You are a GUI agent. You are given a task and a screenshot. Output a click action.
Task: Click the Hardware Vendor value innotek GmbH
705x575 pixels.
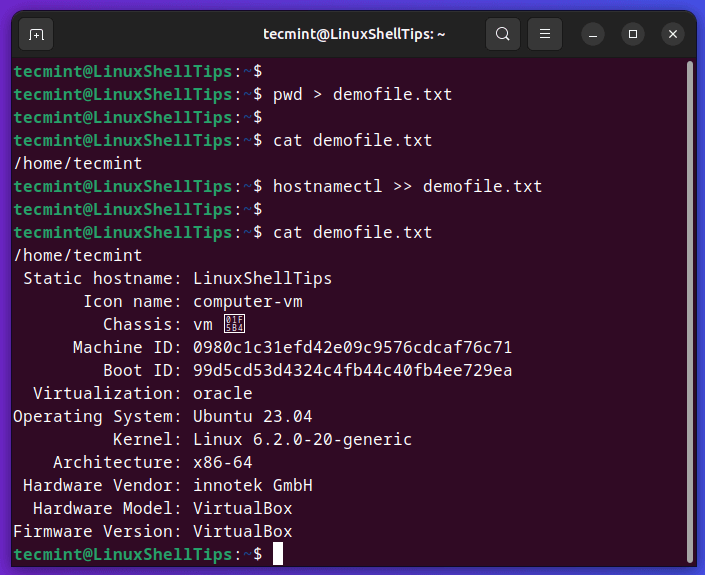click(253, 485)
